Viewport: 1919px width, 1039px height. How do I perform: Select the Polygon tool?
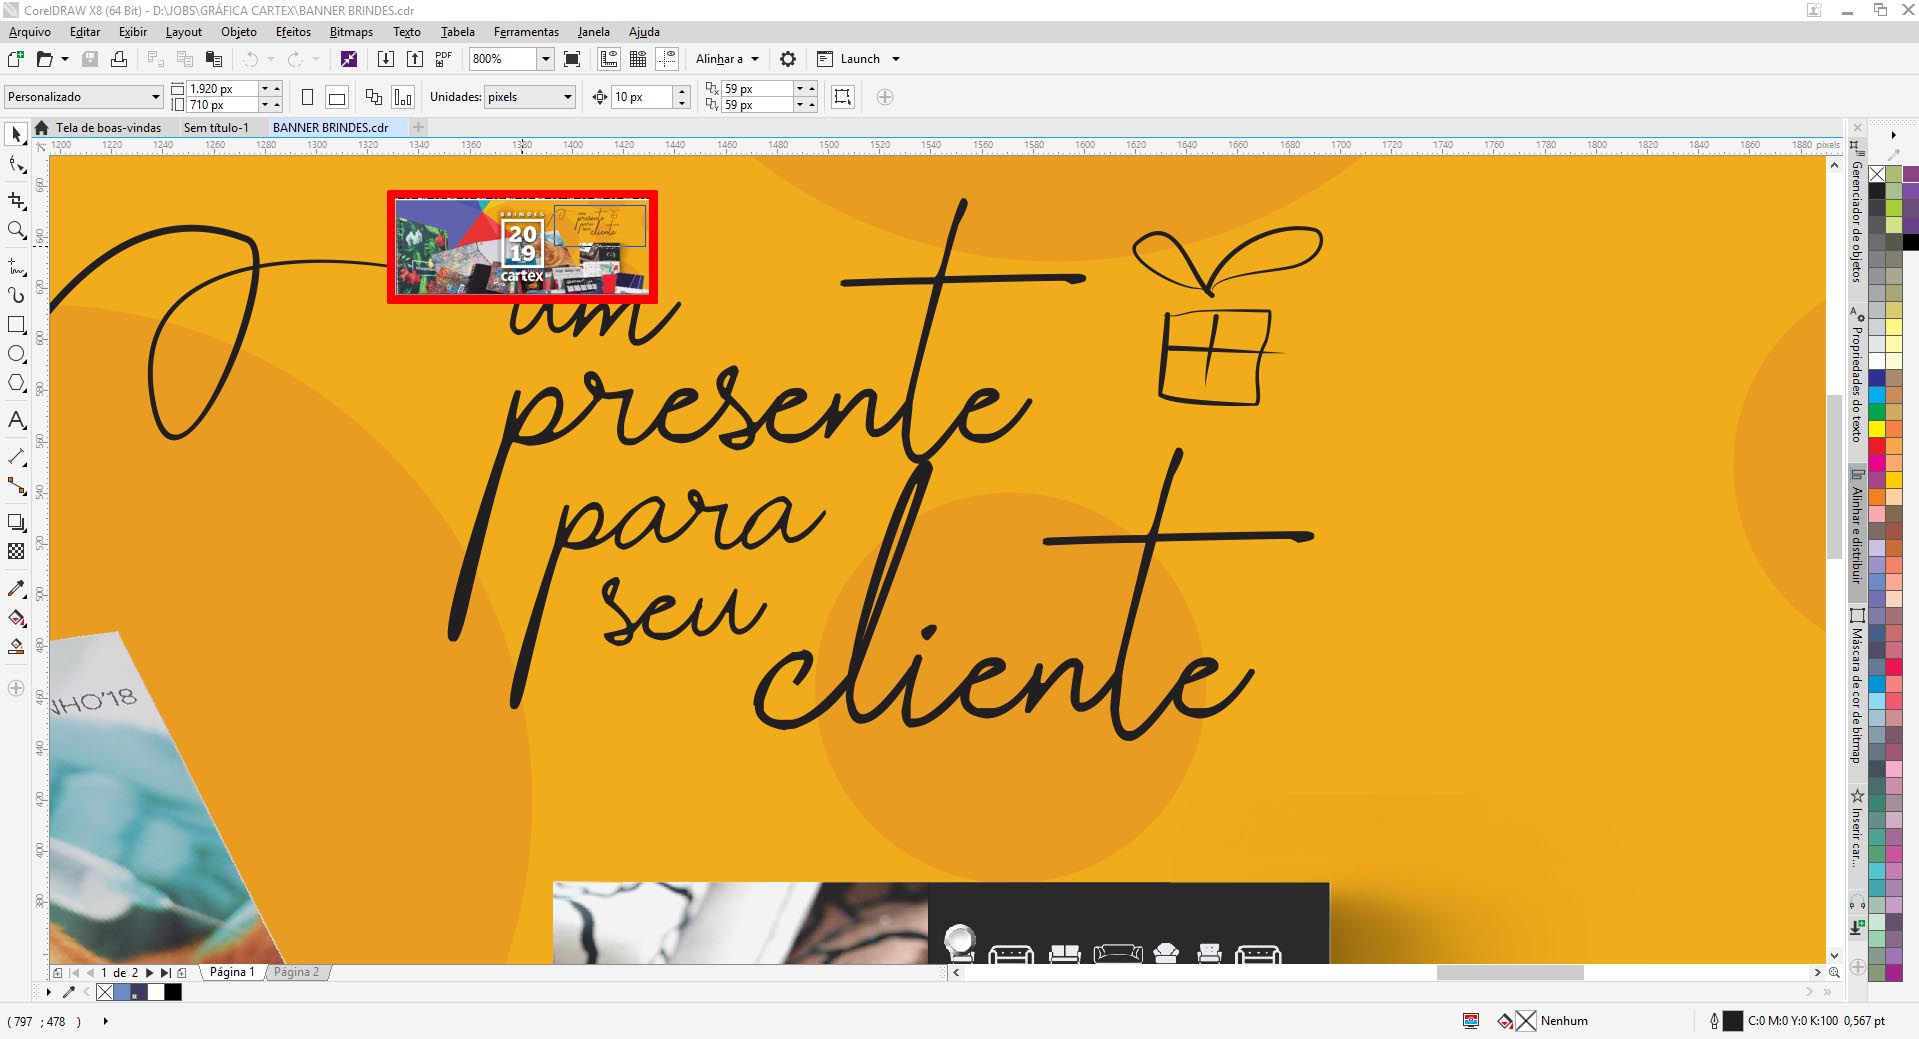pyautogui.click(x=16, y=383)
